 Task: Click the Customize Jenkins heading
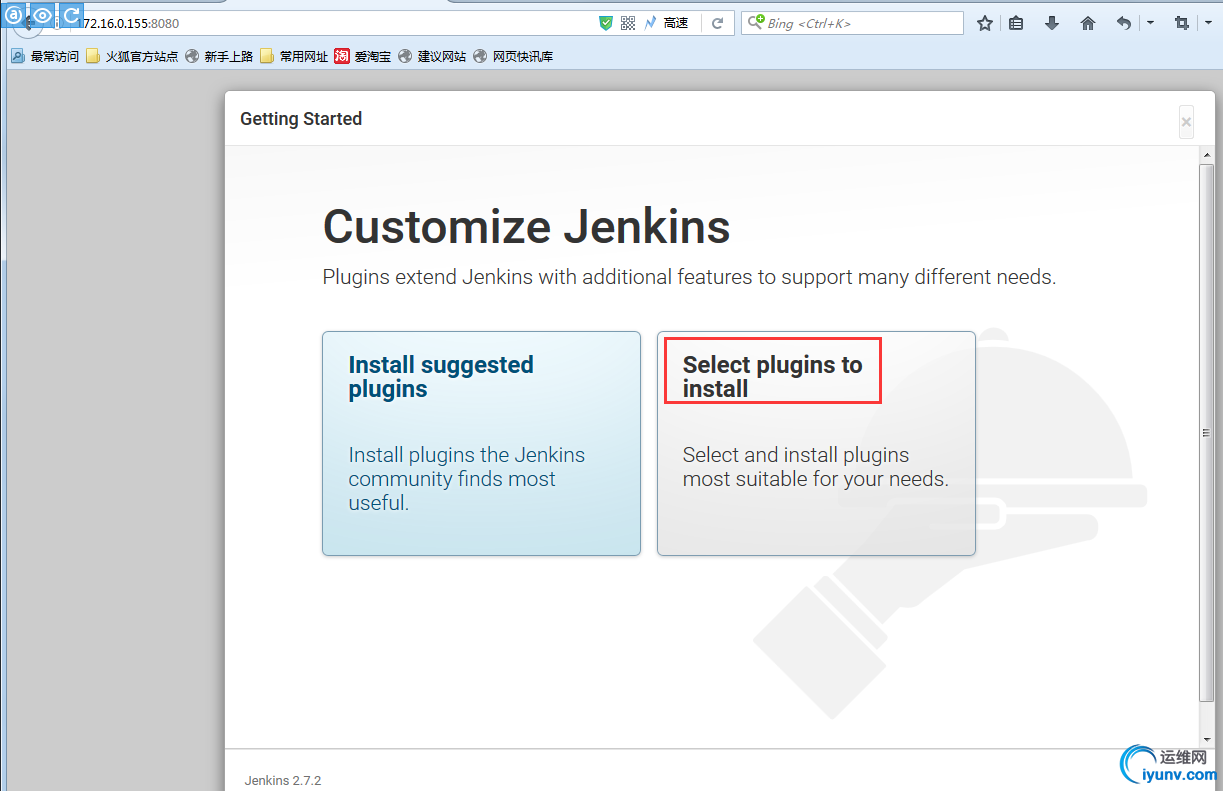point(527,227)
